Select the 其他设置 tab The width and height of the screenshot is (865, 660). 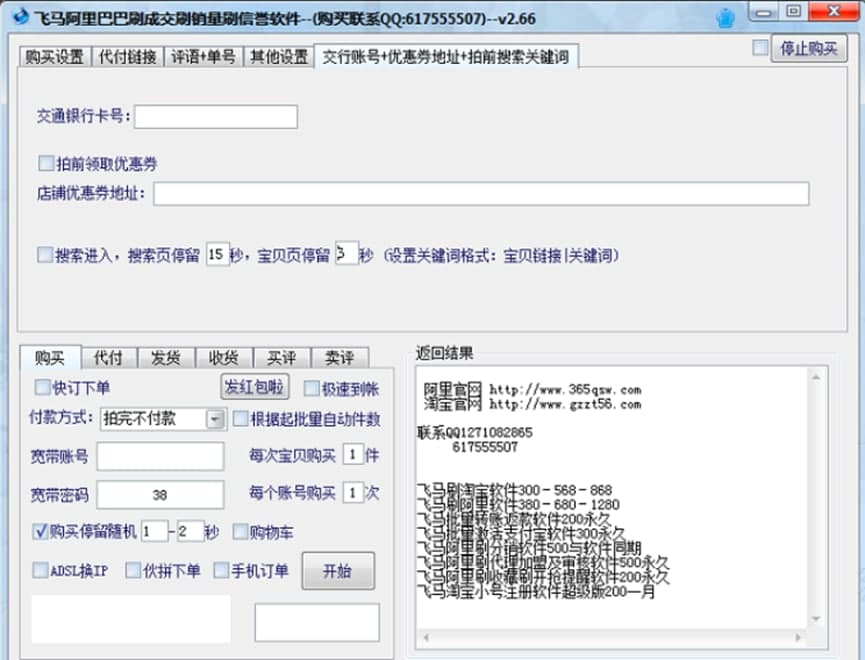279,56
